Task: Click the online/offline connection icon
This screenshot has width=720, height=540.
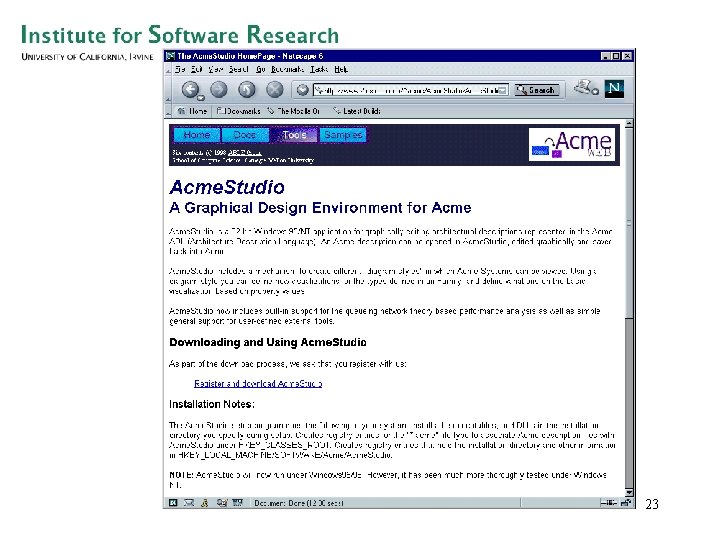Action: tap(608, 503)
